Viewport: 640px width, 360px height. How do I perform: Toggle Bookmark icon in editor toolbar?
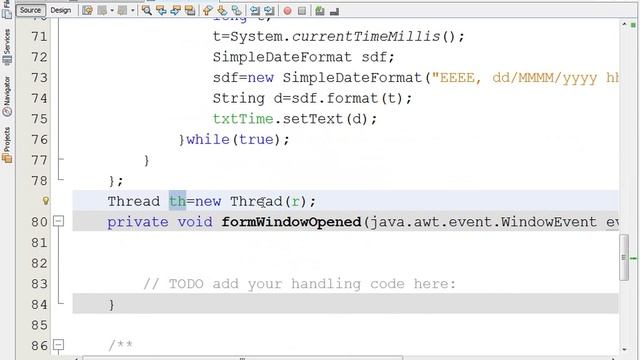tap(237, 11)
